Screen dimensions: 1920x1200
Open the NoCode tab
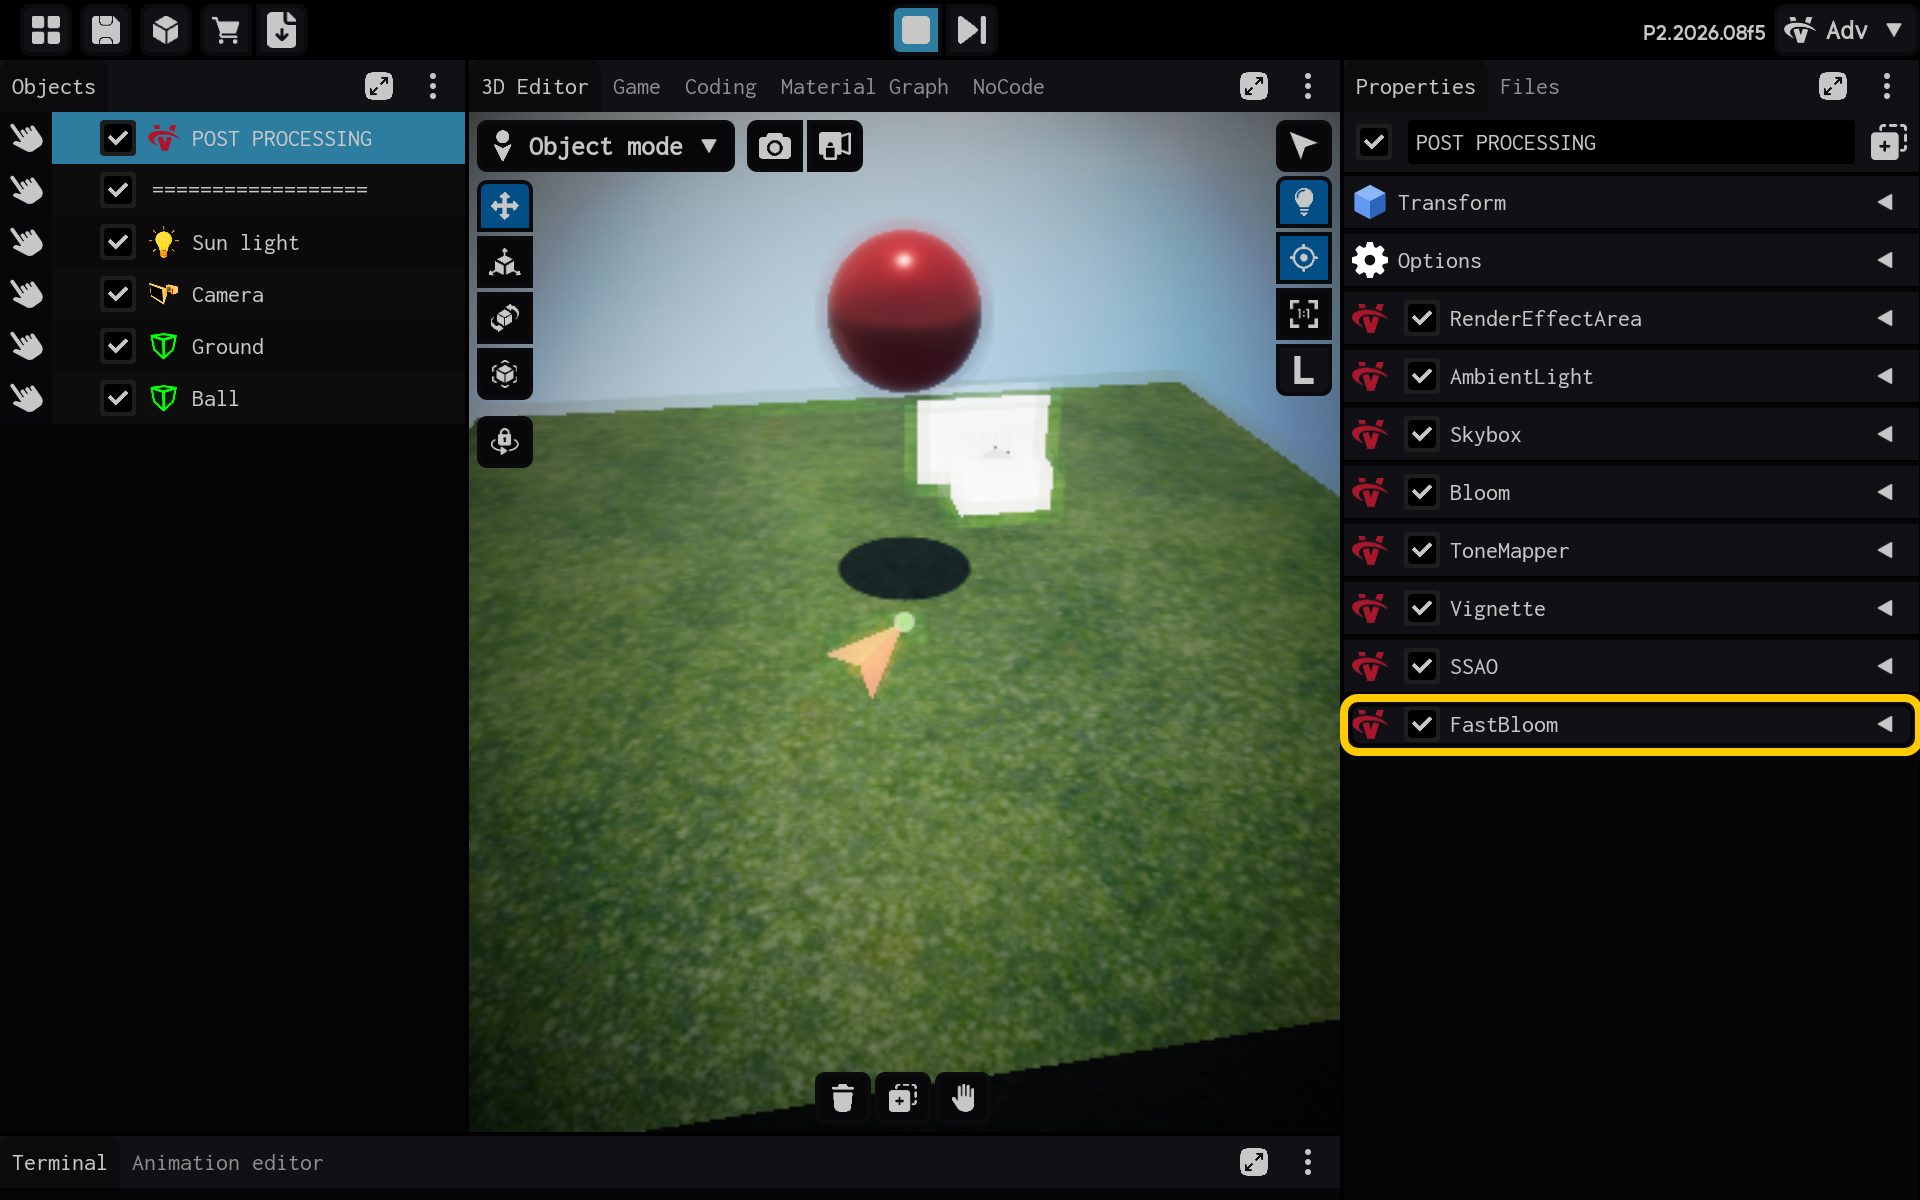[1008, 87]
